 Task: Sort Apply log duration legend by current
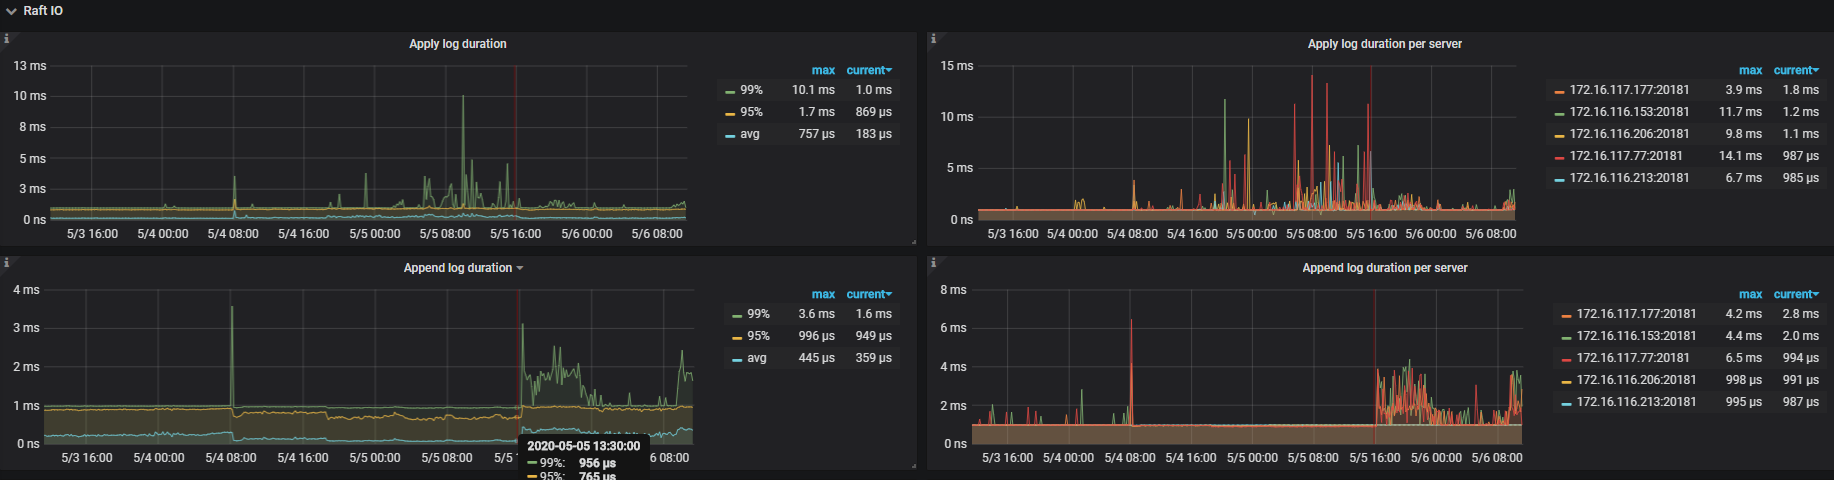868,70
